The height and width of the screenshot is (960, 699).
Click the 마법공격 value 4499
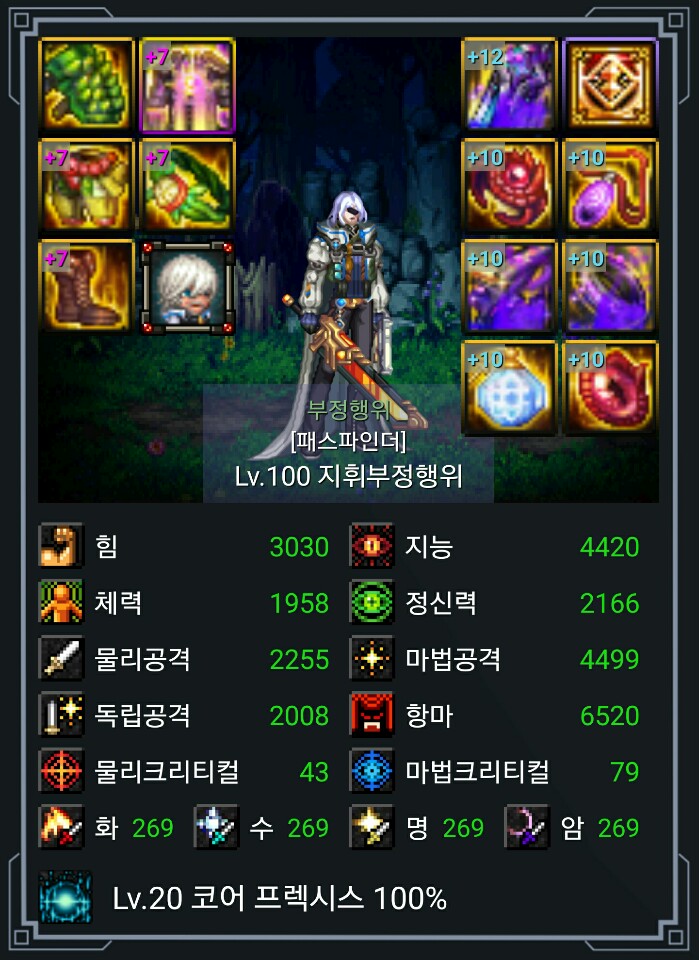609,659
